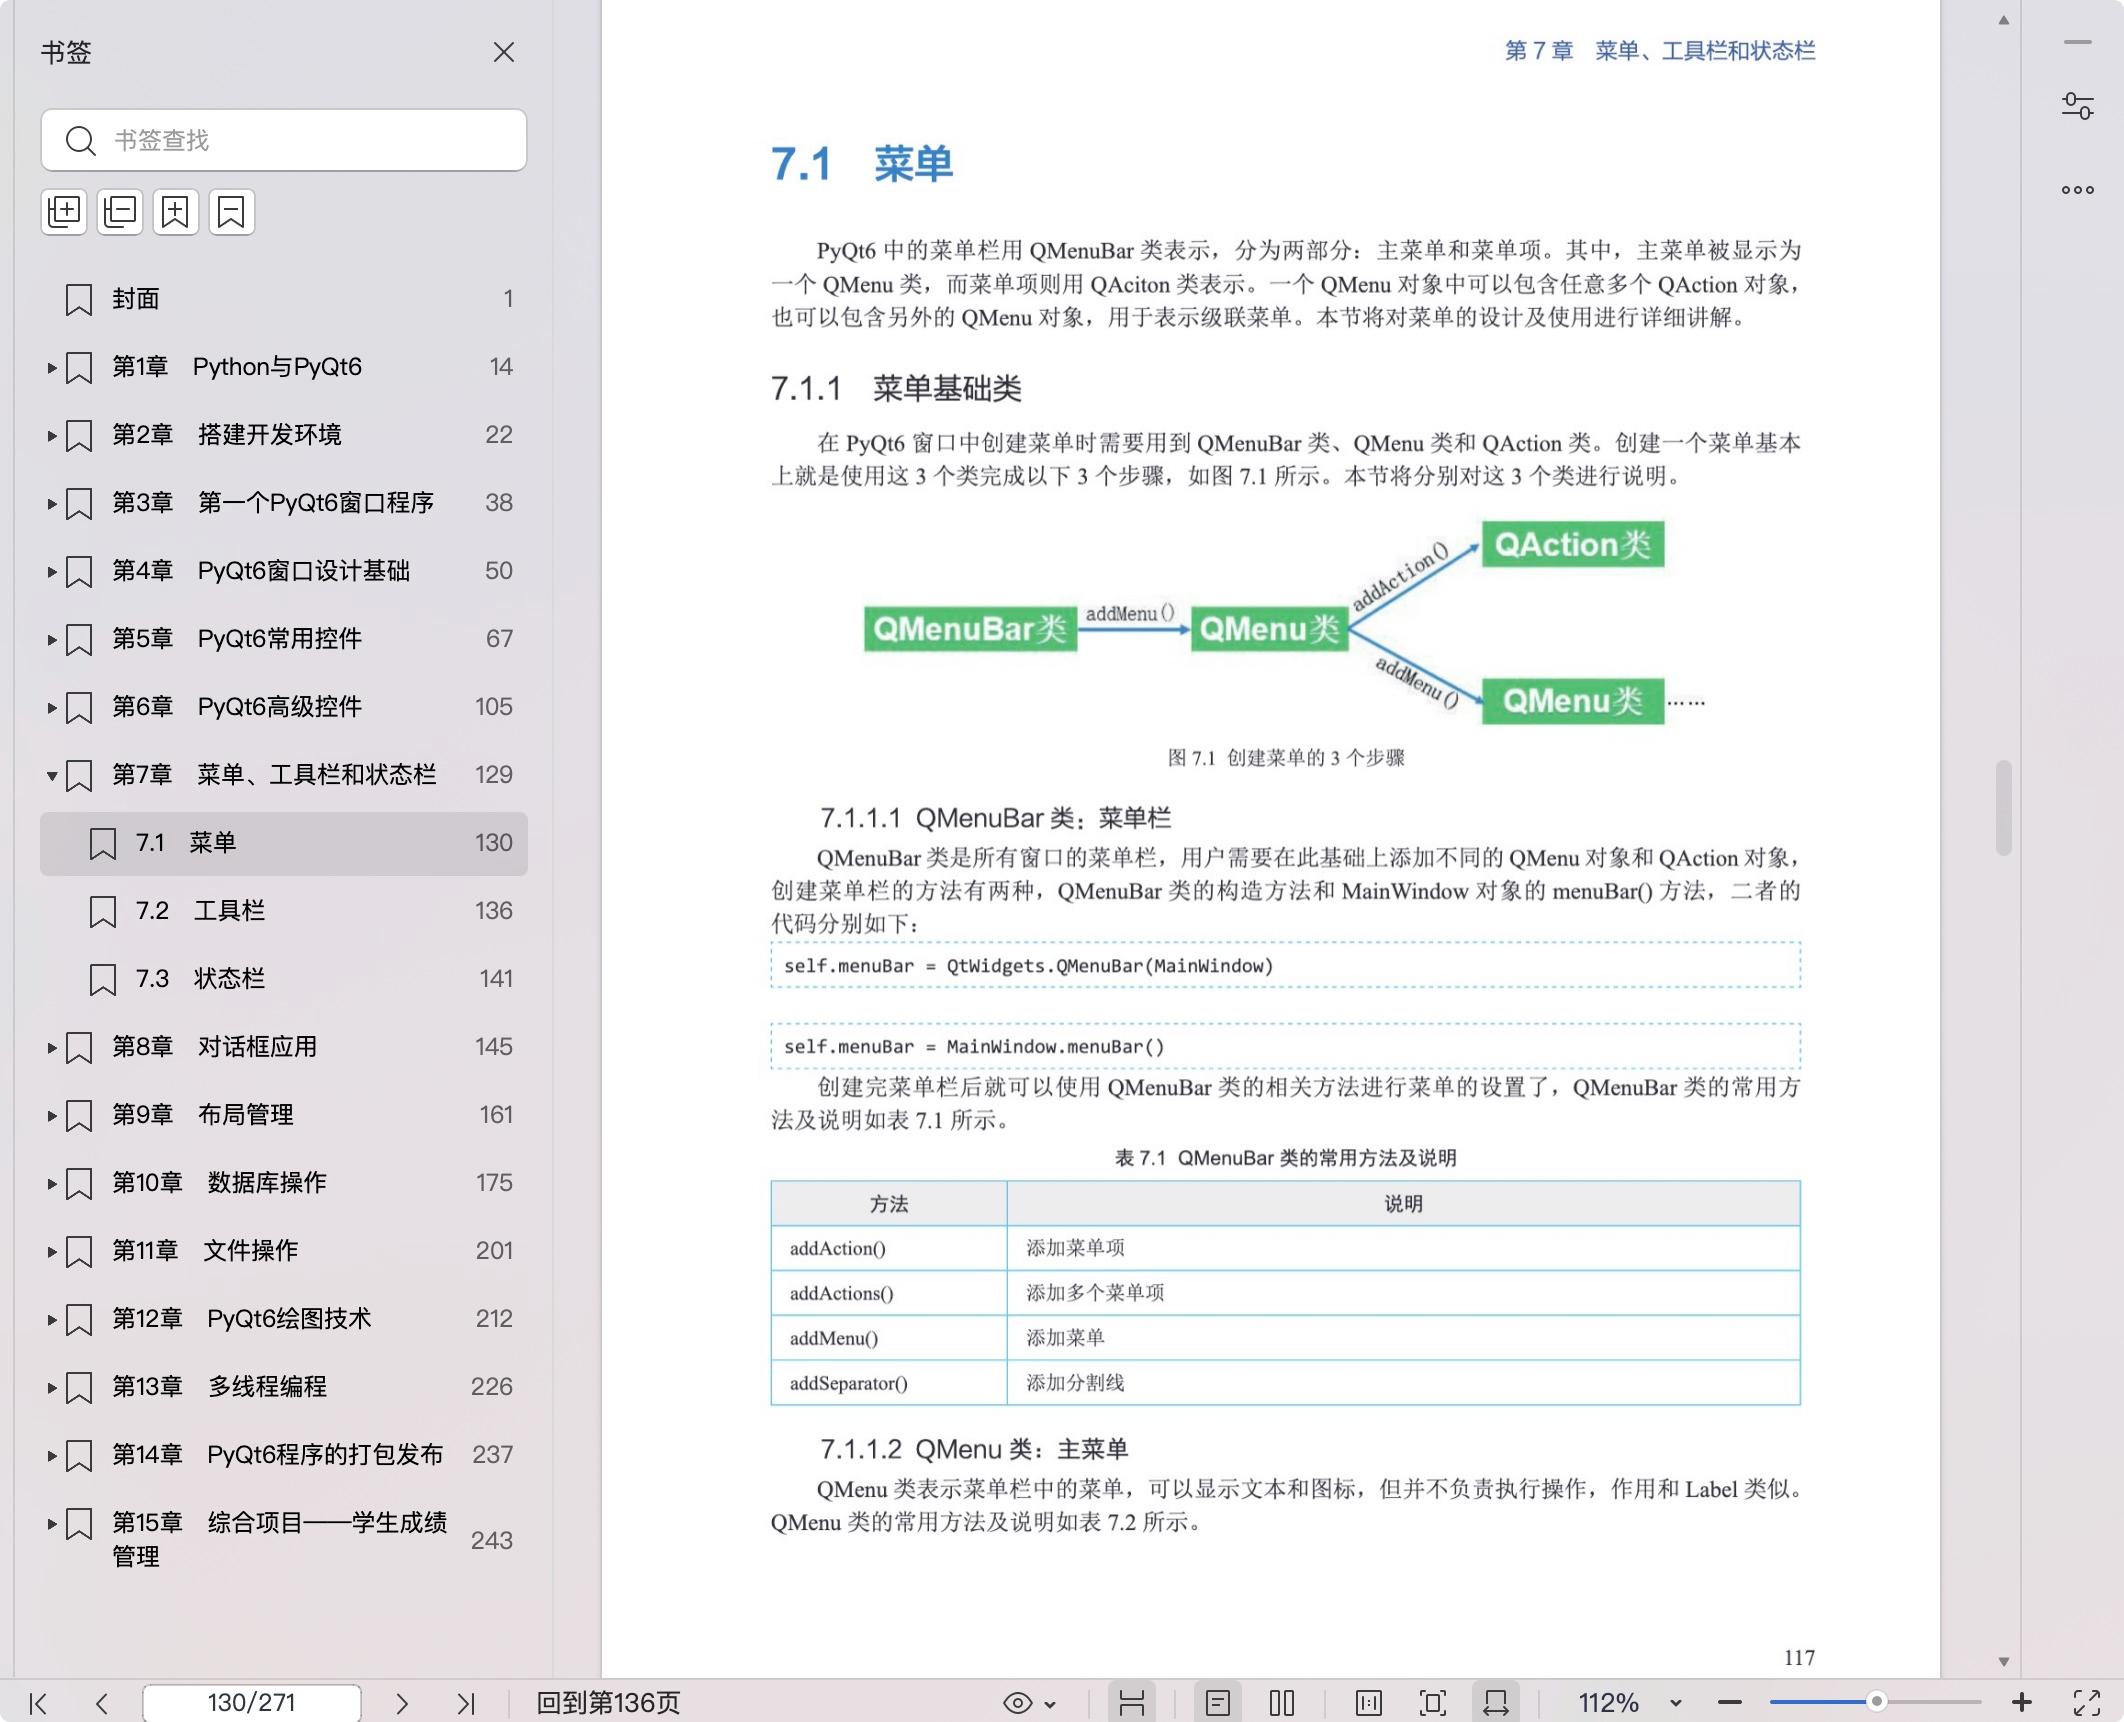Collapse right sidebar dash icon
Image resolution: width=2124 pixels, height=1722 pixels.
(x=2078, y=42)
